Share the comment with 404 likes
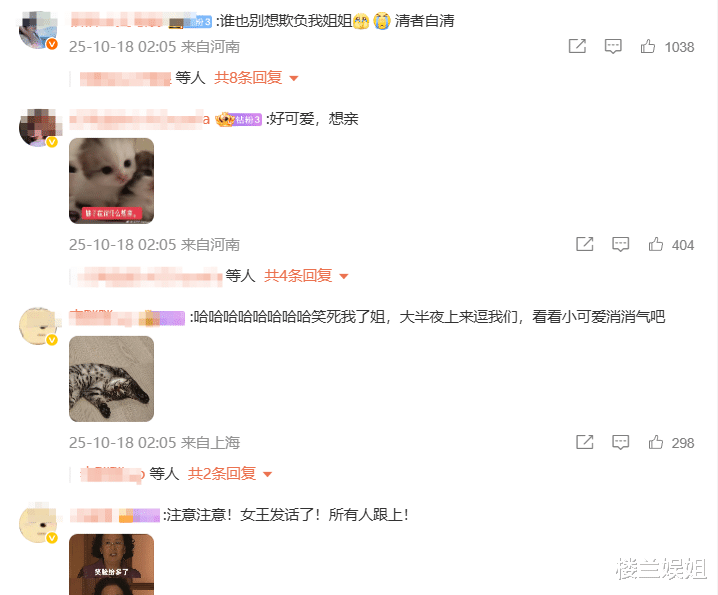Image resolution: width=718 pixels, height=595 pixels. coord(585,244)
